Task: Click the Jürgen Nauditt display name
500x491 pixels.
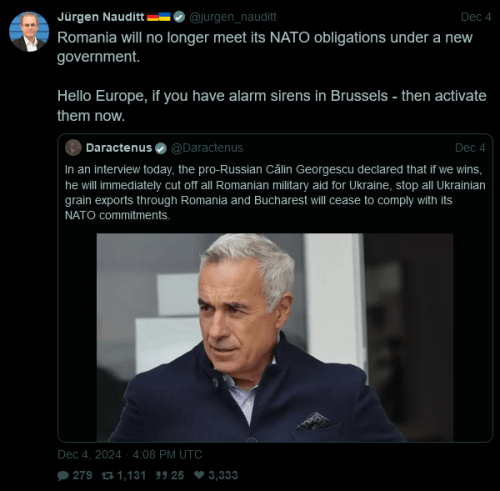Action: tap(101, 17)
